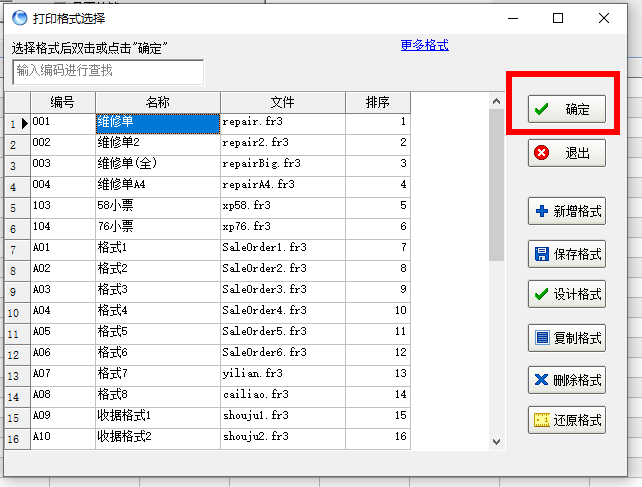Click the code cell 002

(x=63, y=145)
